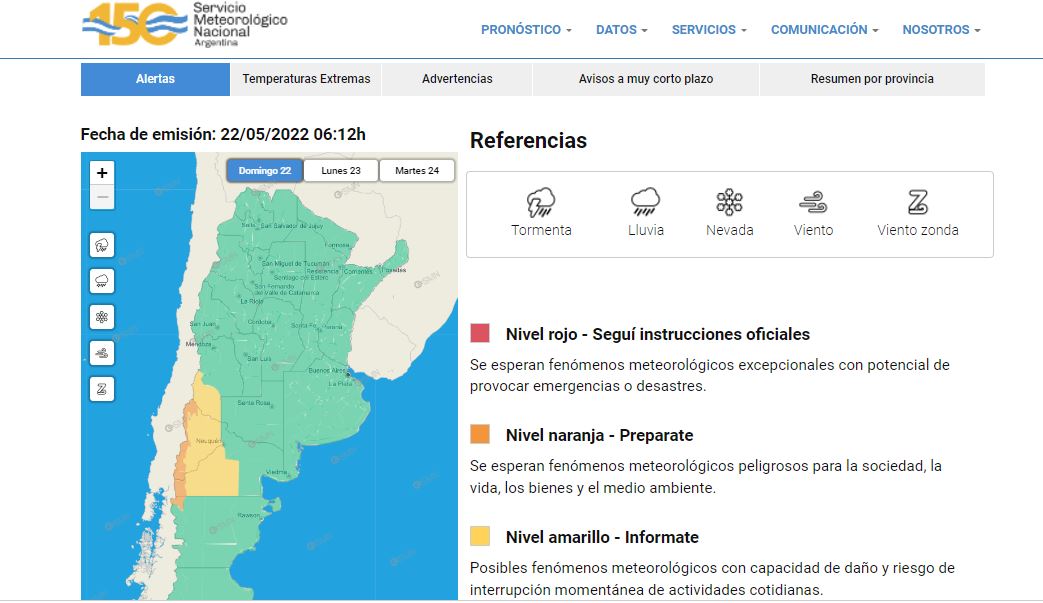
Task: Switch to Resumen por provincia tab
Action: pos(872,79)
